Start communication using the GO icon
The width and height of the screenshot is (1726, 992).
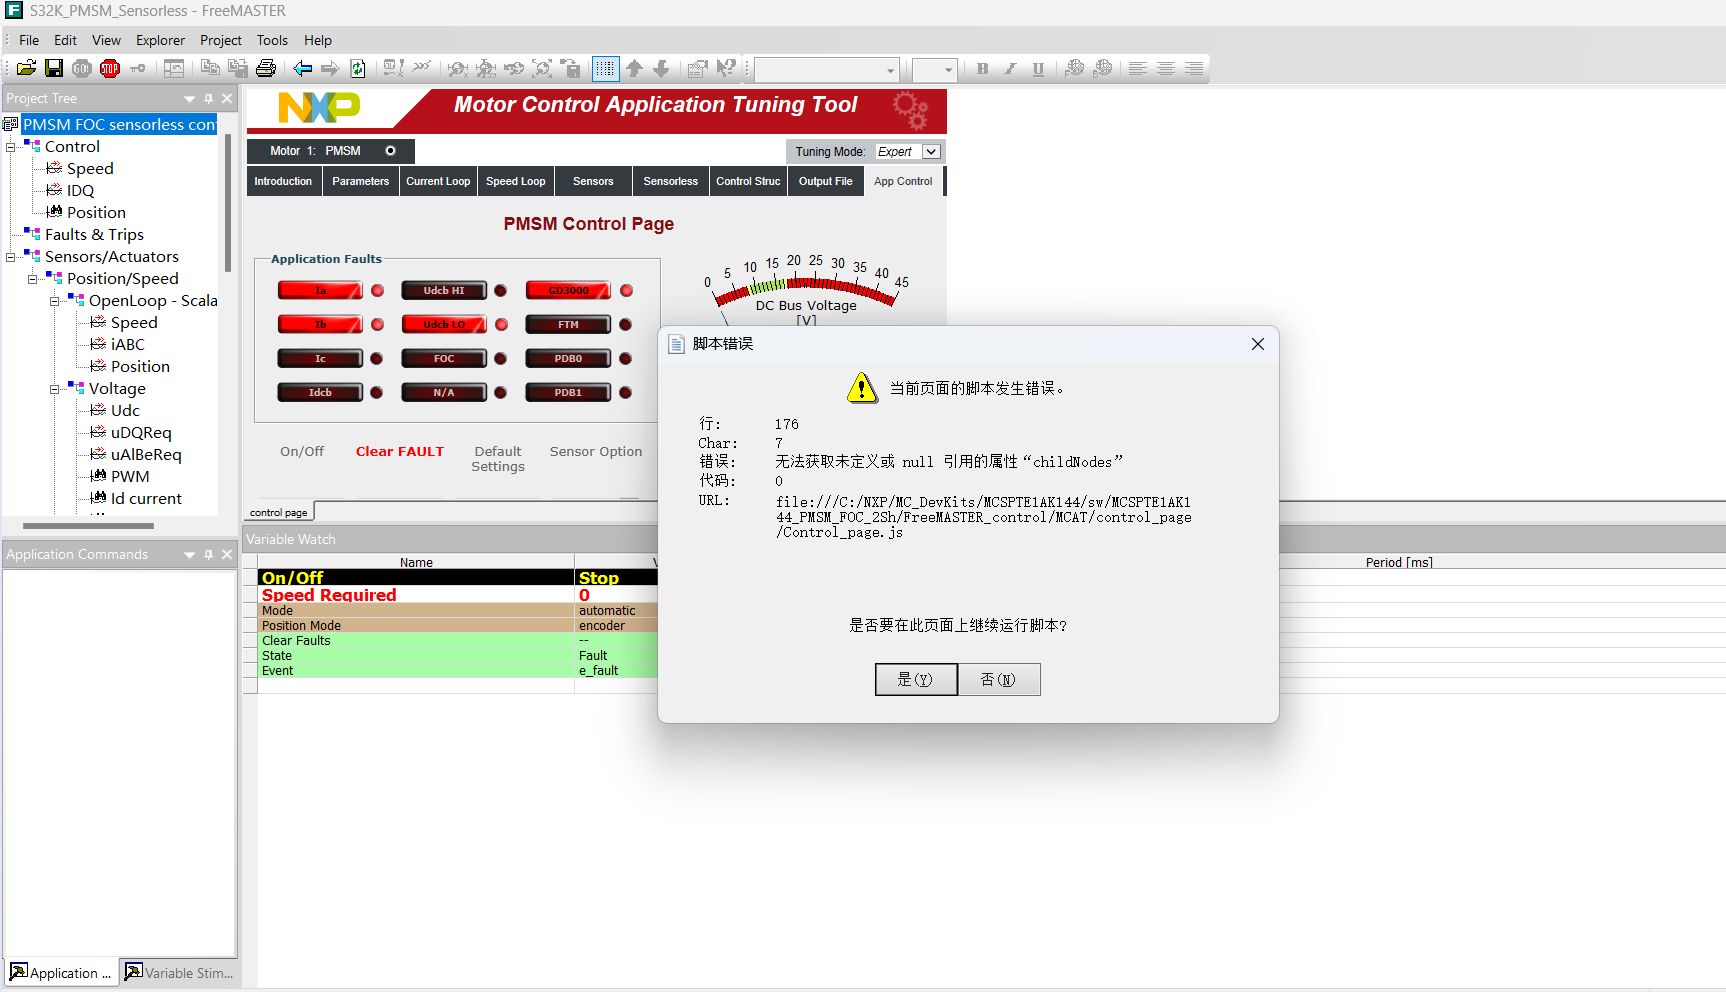(81, 68)
